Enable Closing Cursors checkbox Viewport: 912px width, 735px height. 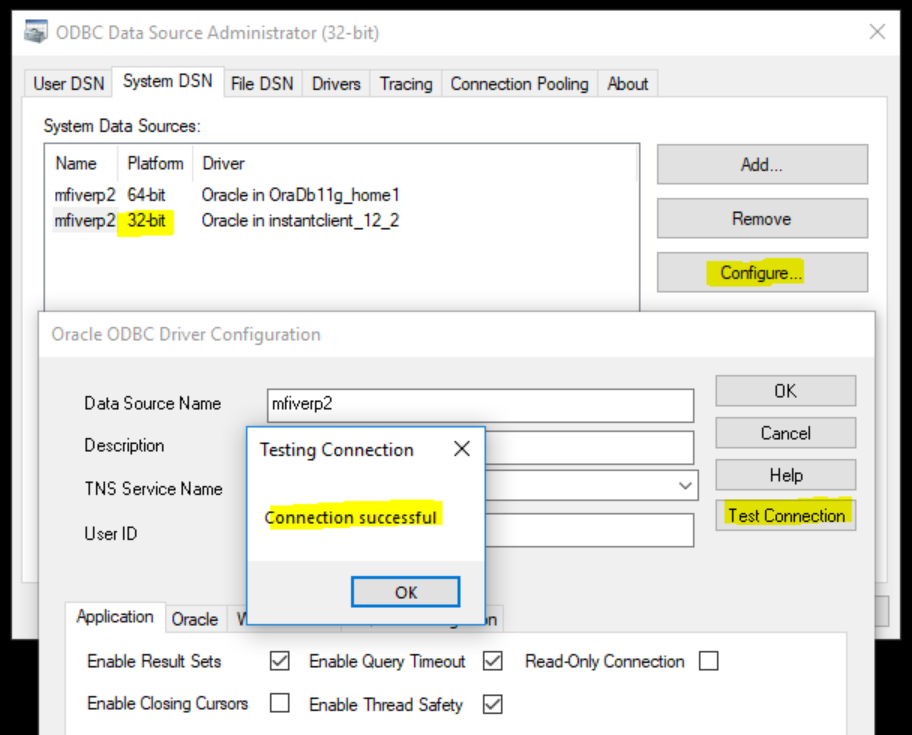tap(280, 704)
